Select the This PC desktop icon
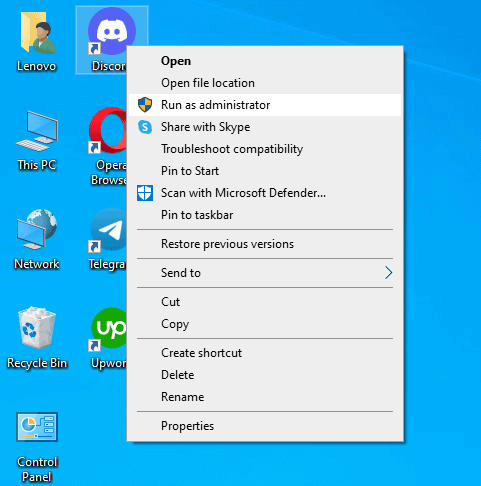This screenshot has height=486, width=481. [x=37, y=131]
